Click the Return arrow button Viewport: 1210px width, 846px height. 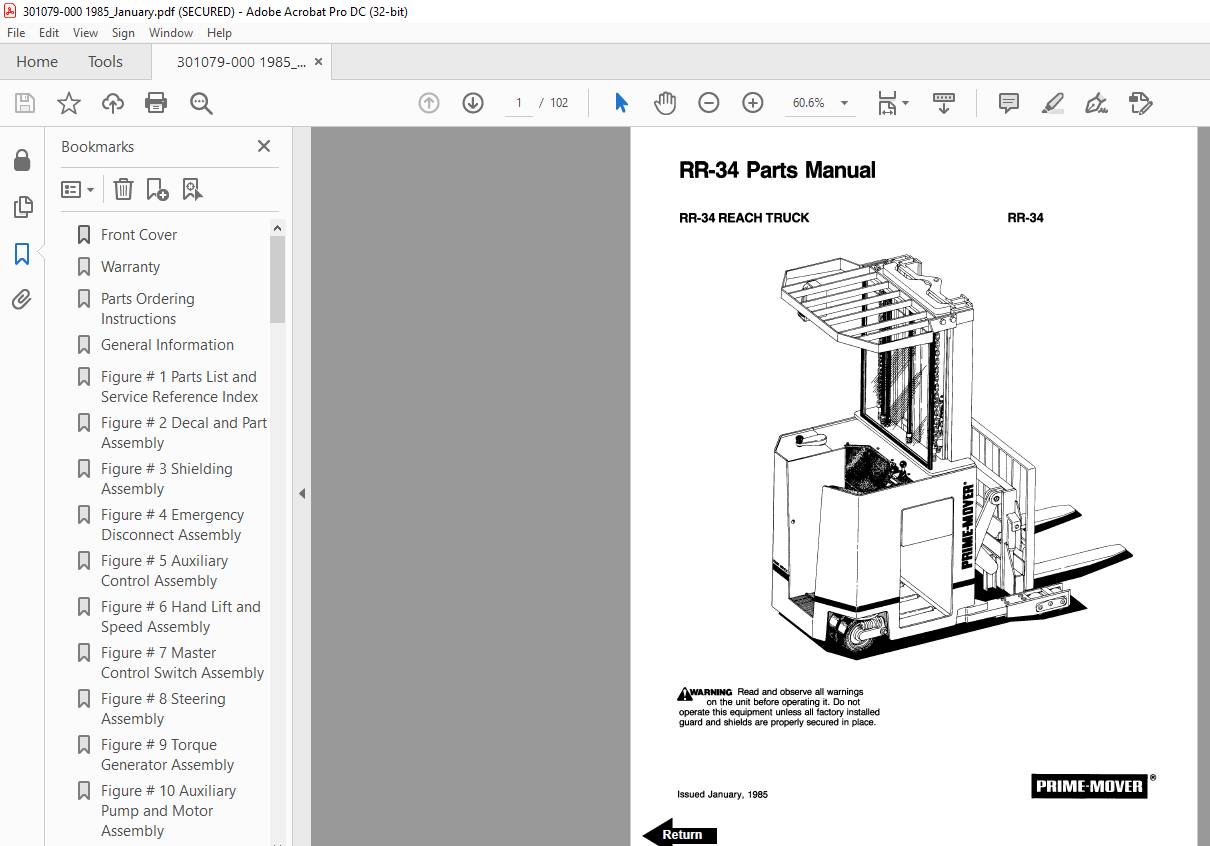click(x=680, y=833)
